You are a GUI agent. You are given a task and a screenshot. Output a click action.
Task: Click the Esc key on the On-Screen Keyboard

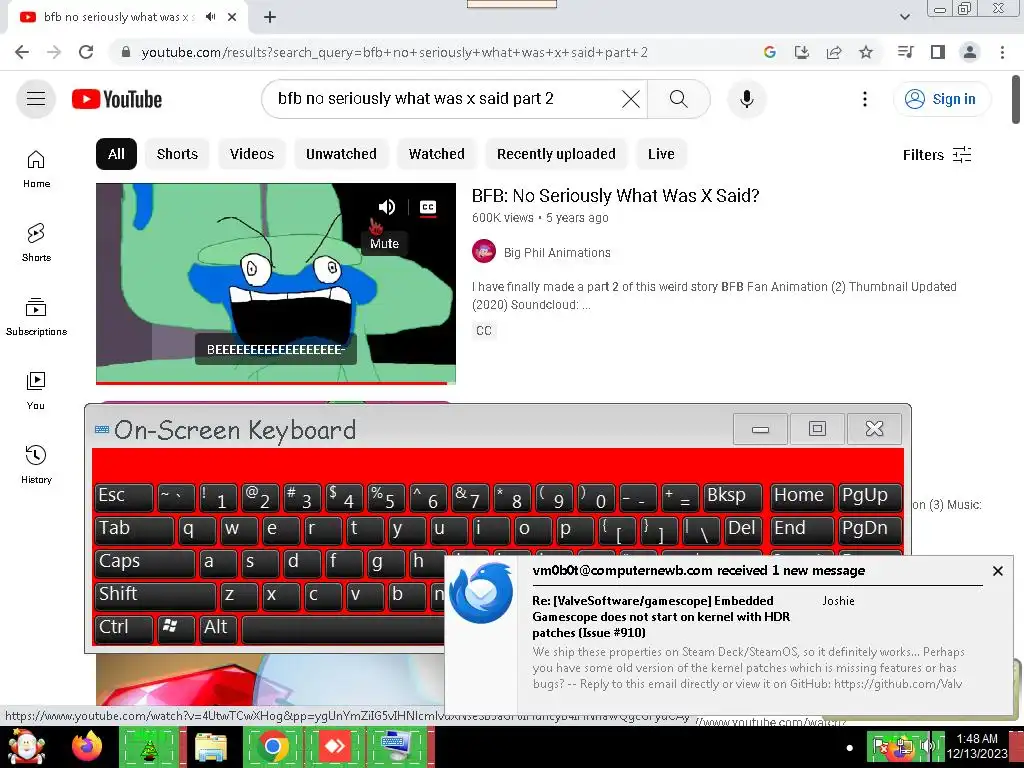coord(123,497)
